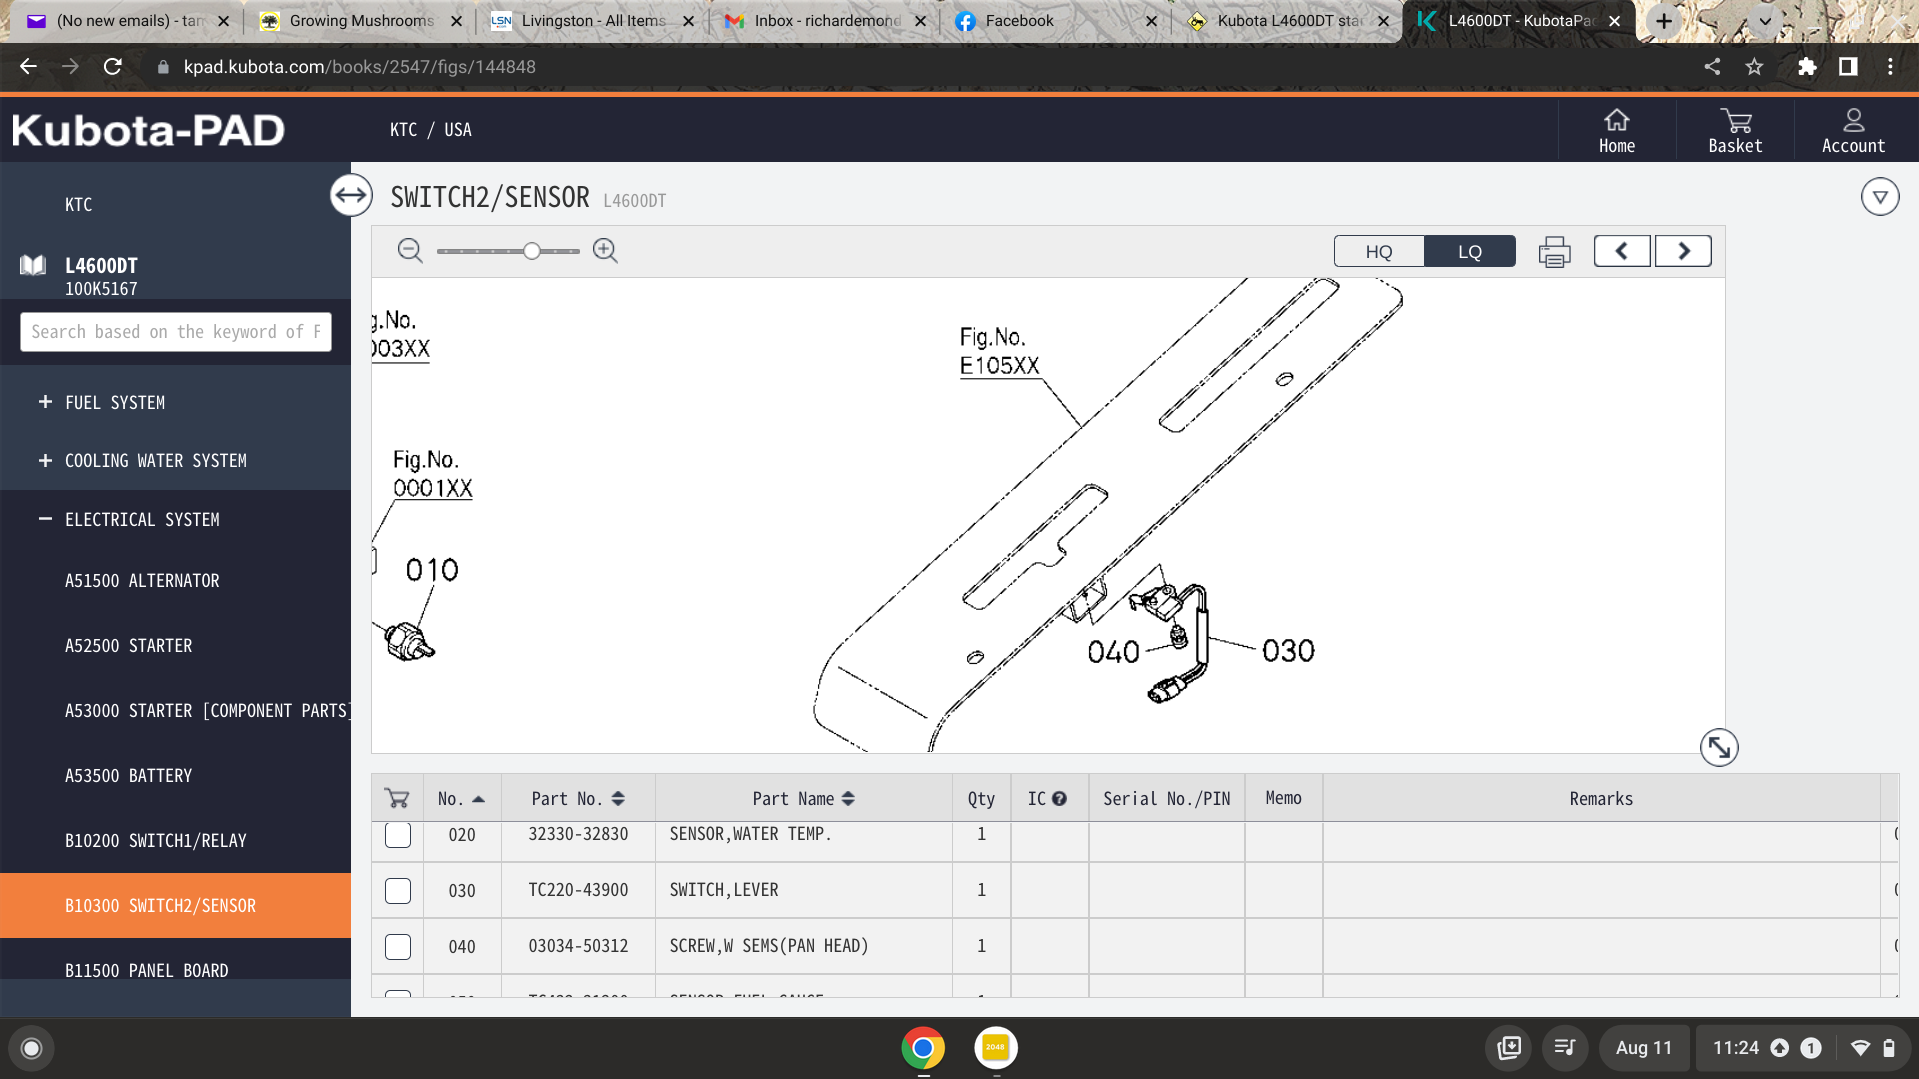Image resolution: width=1919 pixels, height=1079 pixels.
Task: Collapse sidebar with the double-arrow icon
Action: [x=351, y=195]
